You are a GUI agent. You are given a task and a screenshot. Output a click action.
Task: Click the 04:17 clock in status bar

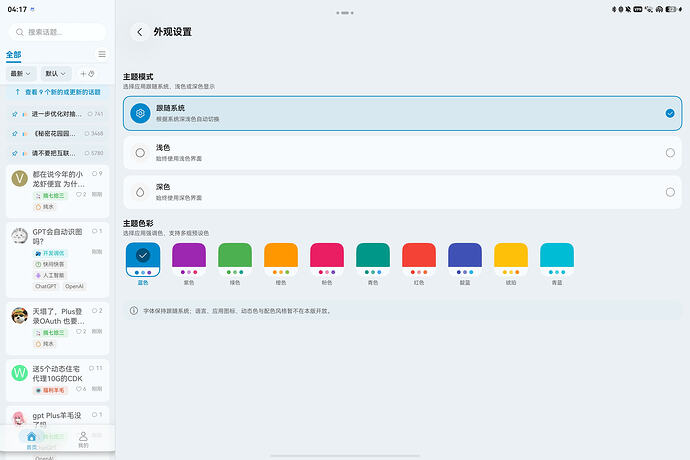[17, 9]
